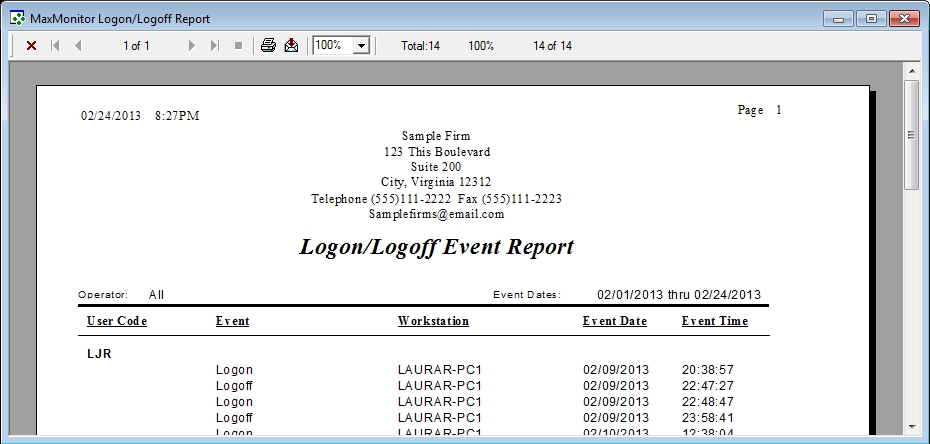Close the report preview with red X

[x=31, y=46]
